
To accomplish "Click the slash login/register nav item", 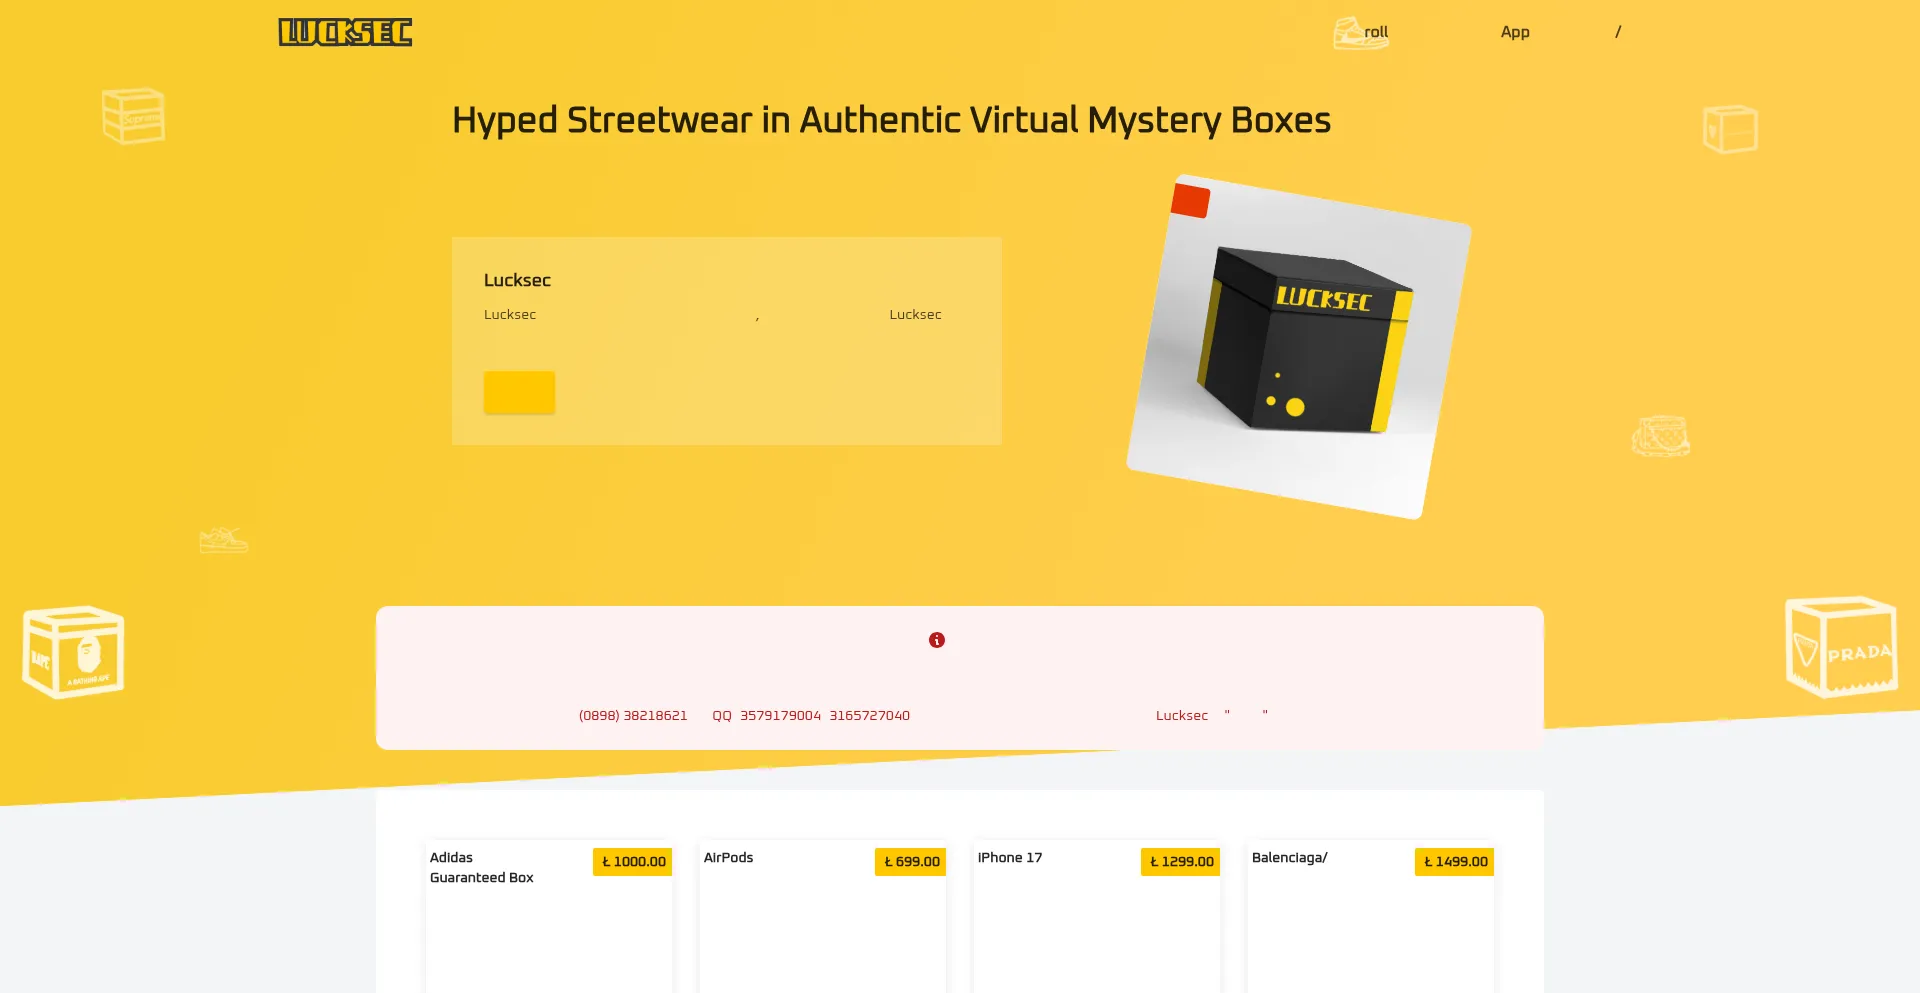I will tap(1617, 32).
